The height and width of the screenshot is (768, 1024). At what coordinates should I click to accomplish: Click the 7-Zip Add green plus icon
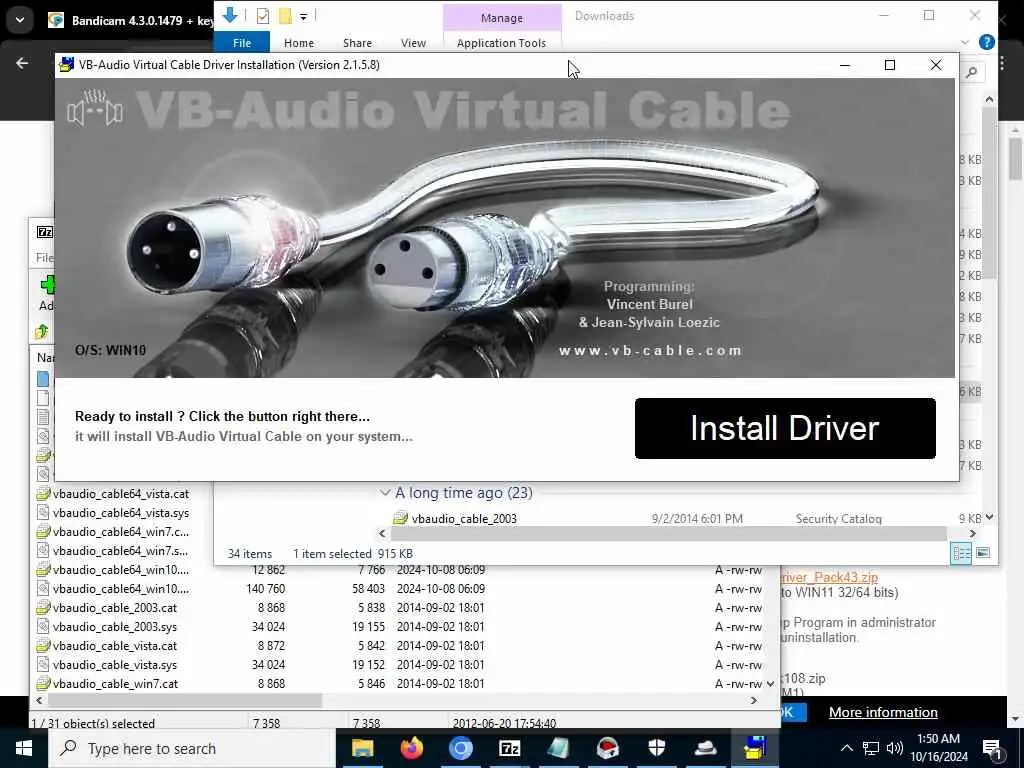tap(48, 285)
